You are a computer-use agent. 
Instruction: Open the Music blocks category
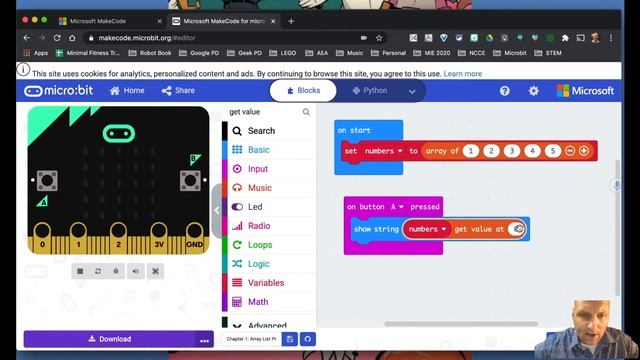[268, 188]
